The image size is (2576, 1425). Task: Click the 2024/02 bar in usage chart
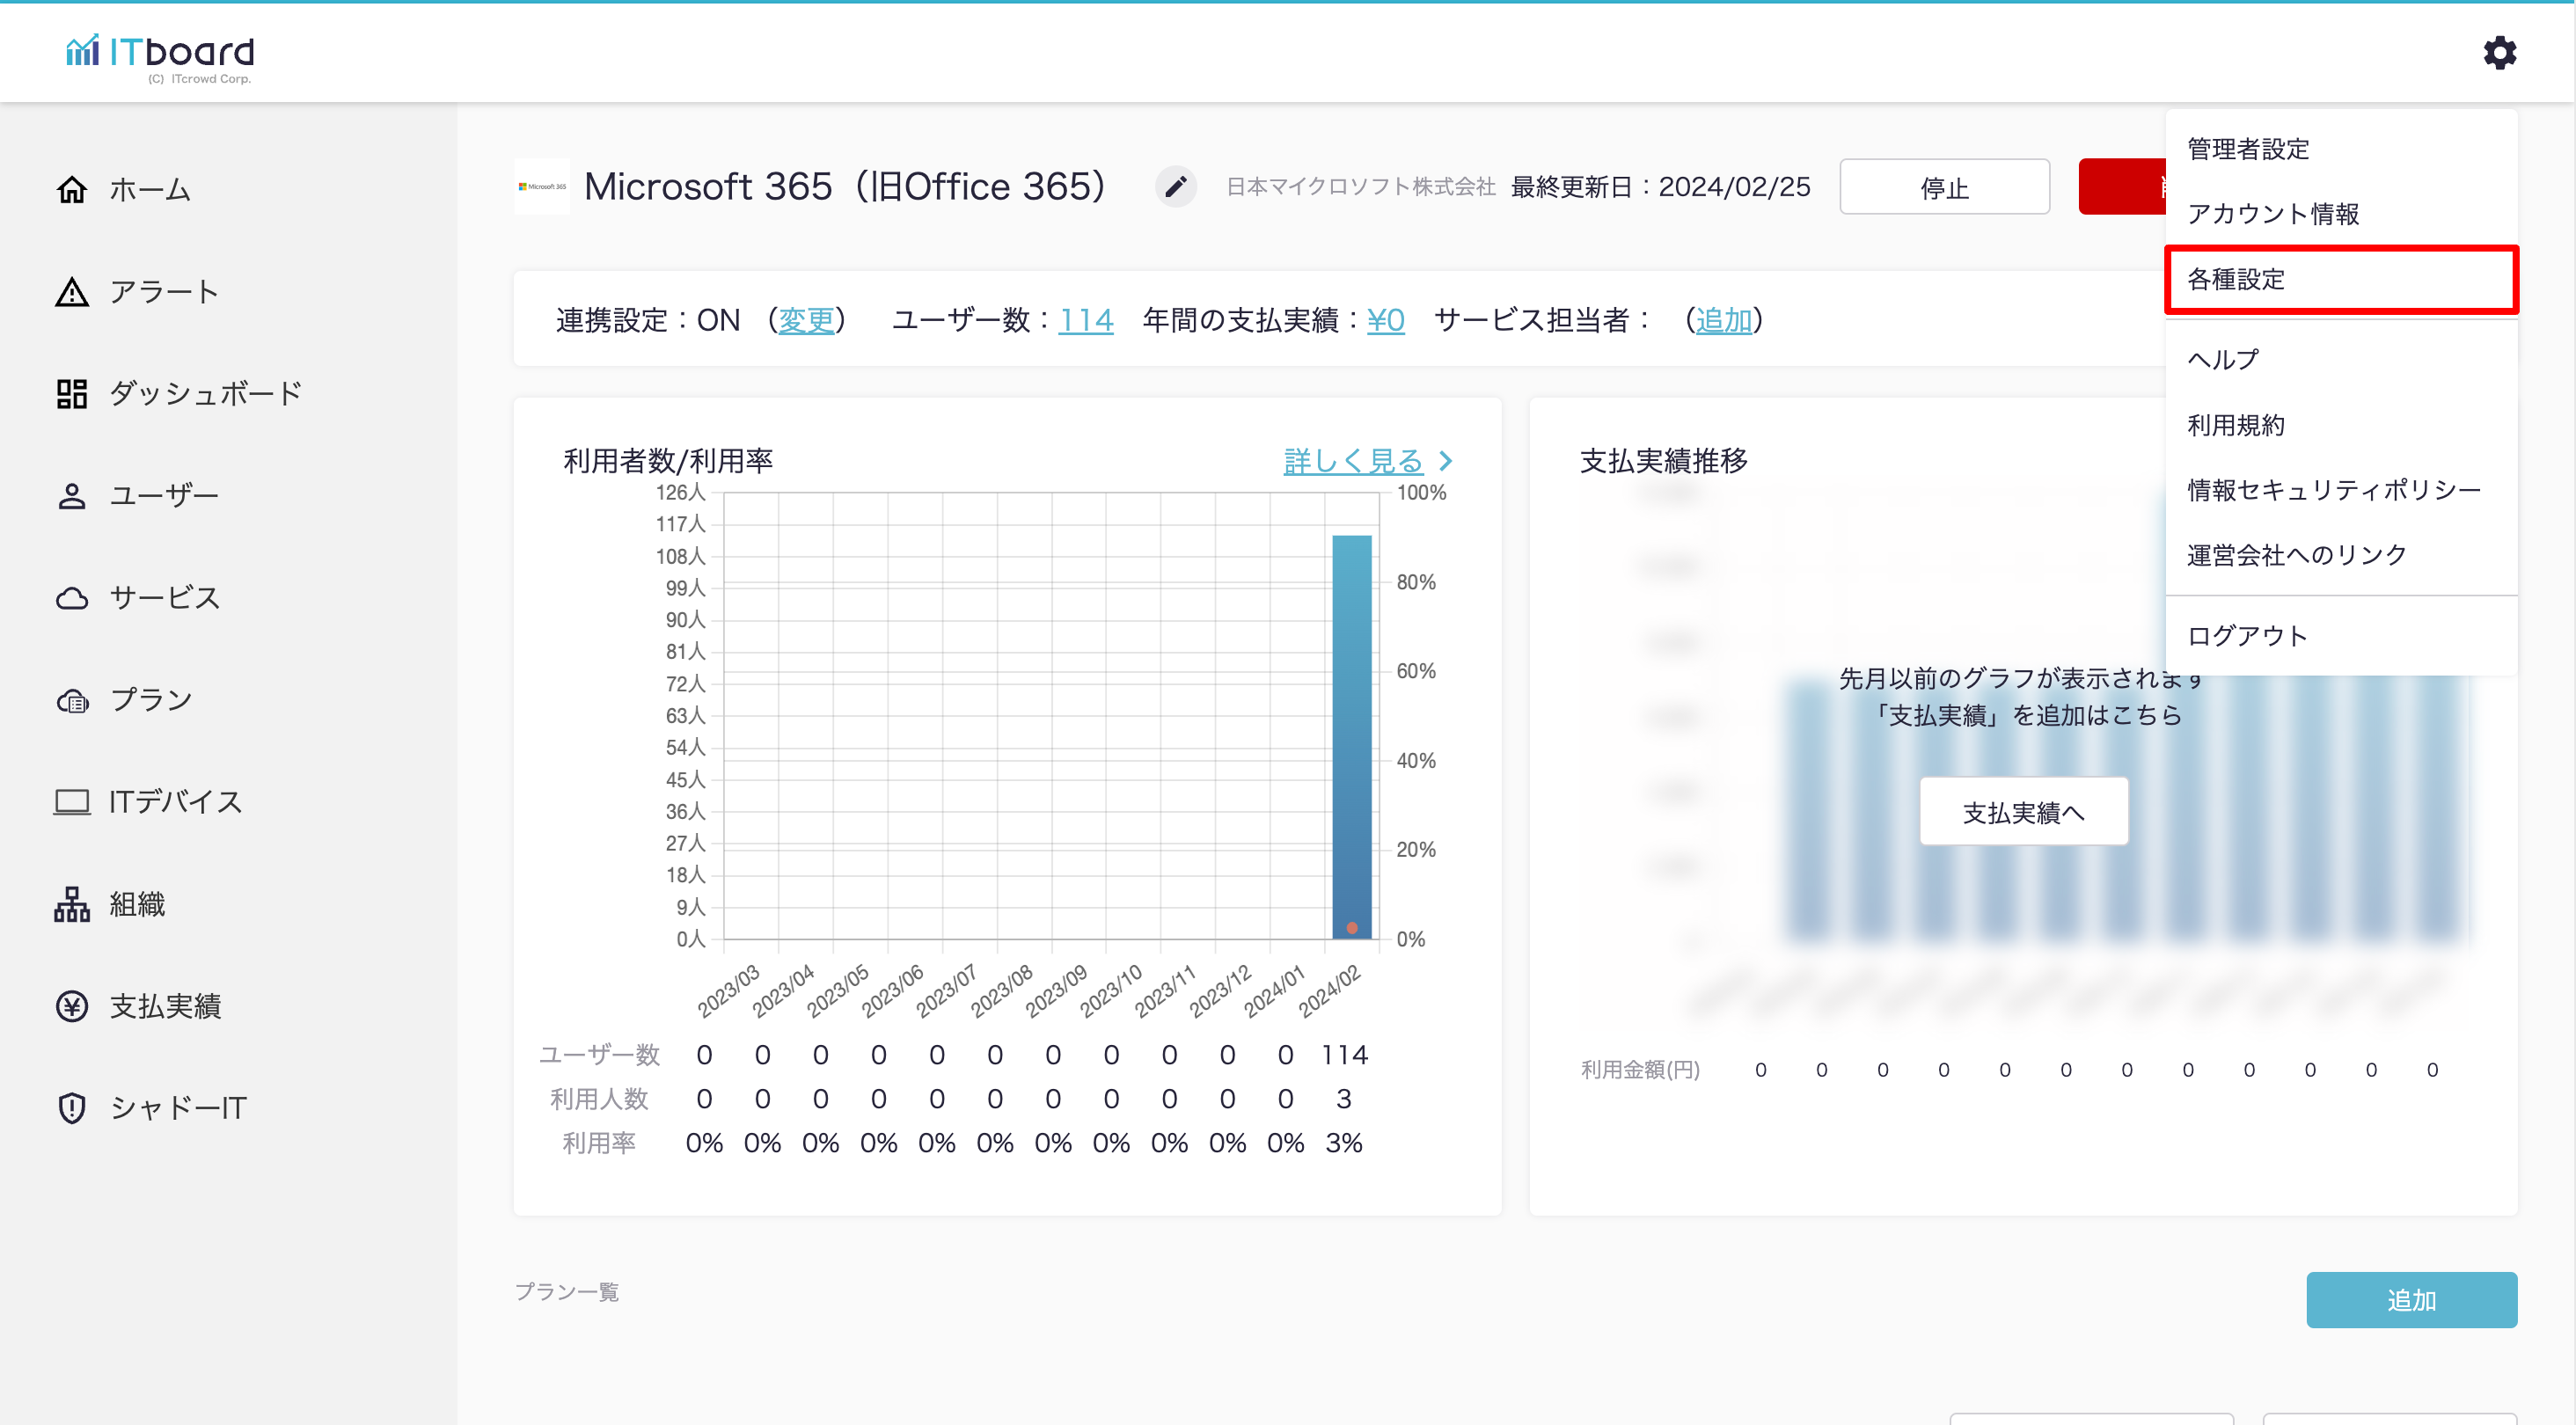pos(1351,736)
